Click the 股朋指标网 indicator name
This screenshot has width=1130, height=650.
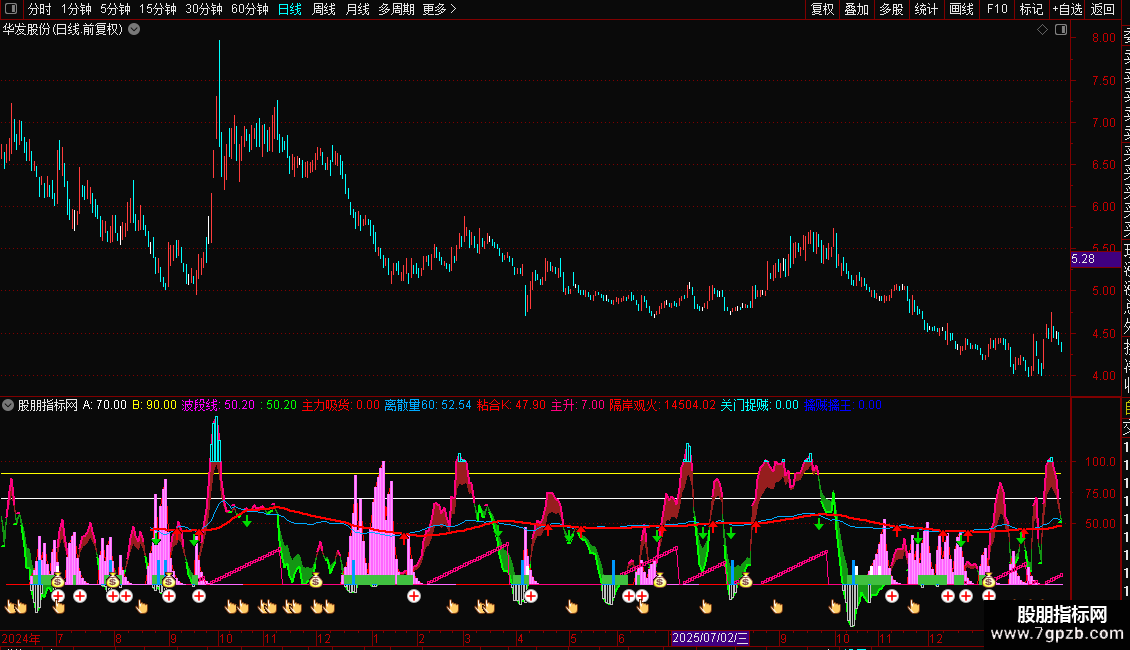click(x=48, y=405)
